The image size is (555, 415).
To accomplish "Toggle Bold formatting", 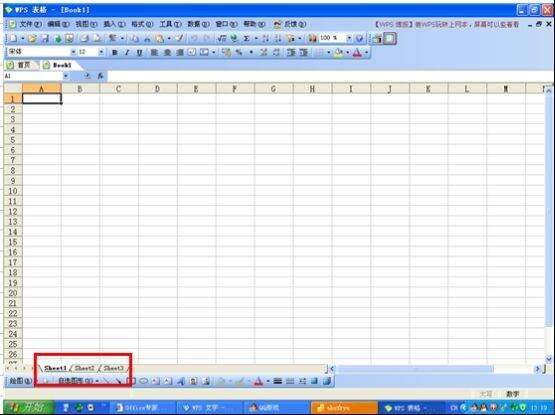I will [x=115, y=52].
